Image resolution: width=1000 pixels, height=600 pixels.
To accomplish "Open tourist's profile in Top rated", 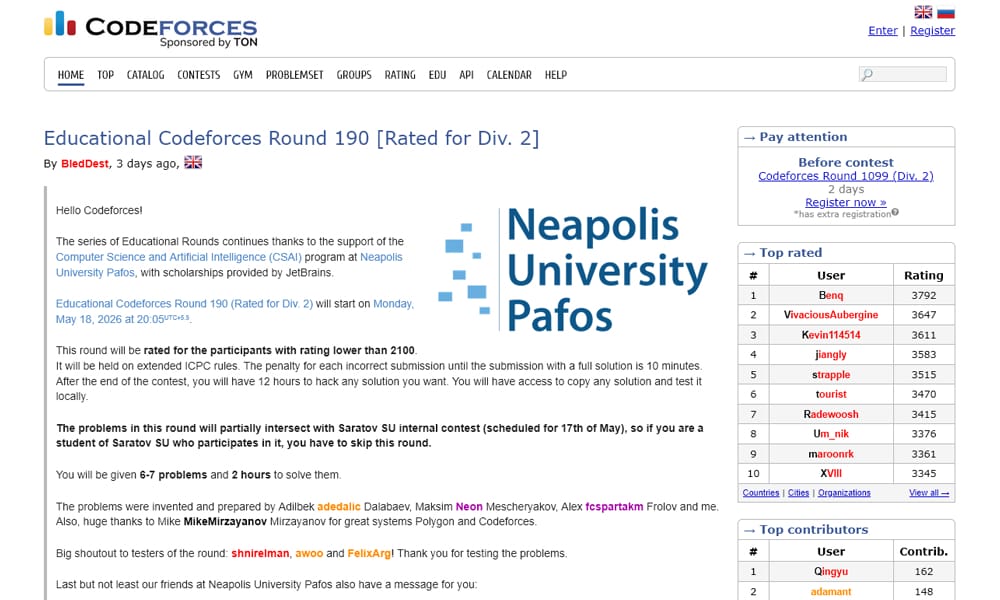I will point(831,394).
